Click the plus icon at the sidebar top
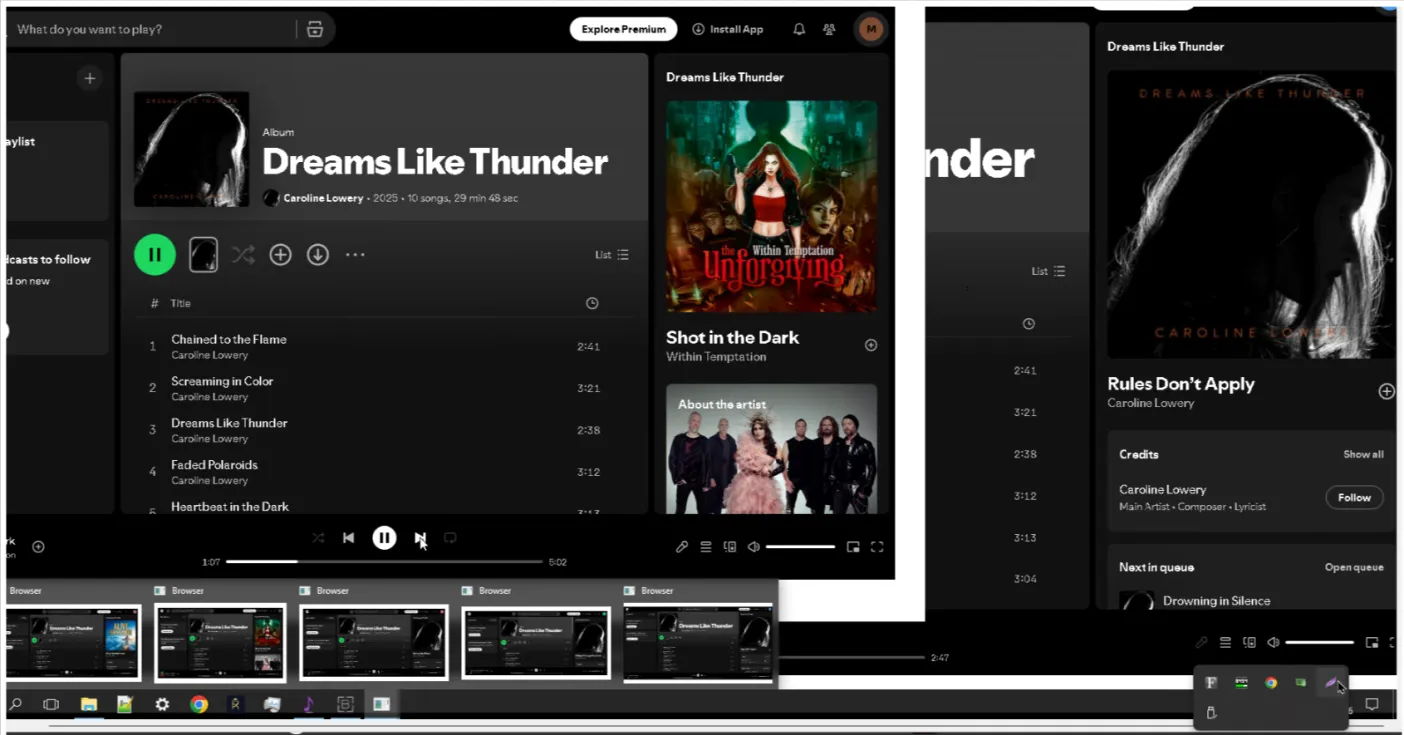The height and width of the screenshot is (735, 1404). 90,78
